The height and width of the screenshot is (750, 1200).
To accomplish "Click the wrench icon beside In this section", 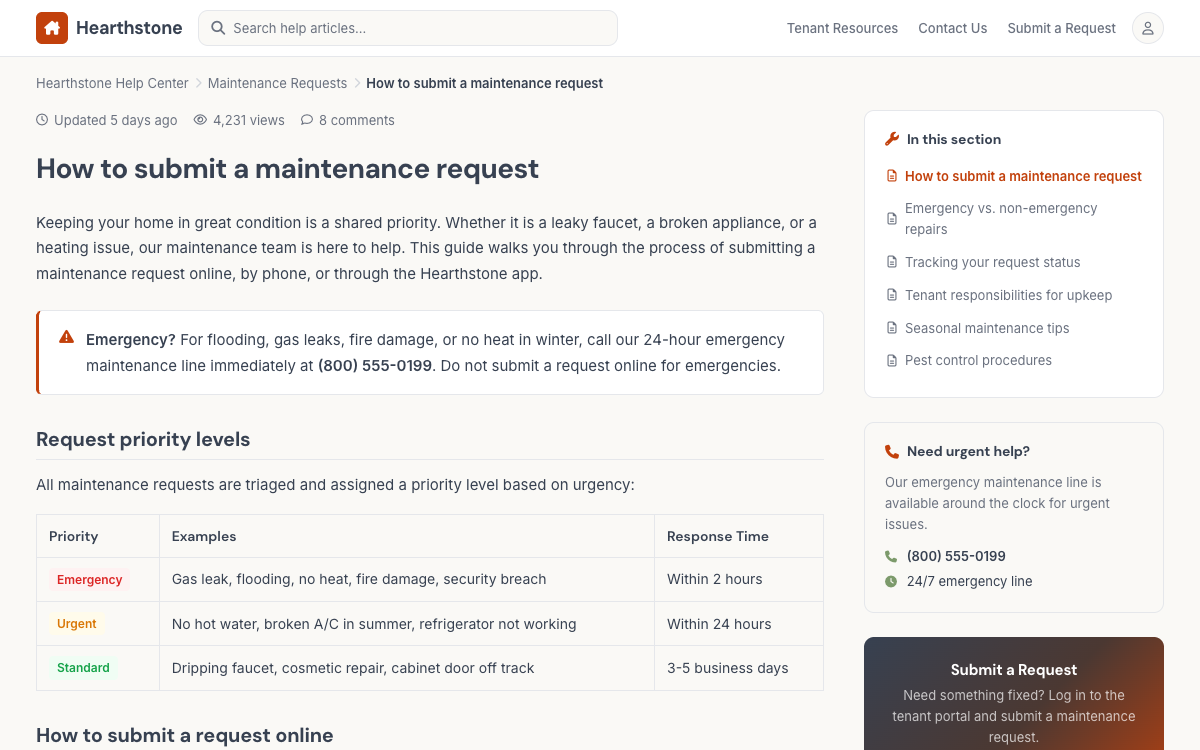I will click(892, 139).
